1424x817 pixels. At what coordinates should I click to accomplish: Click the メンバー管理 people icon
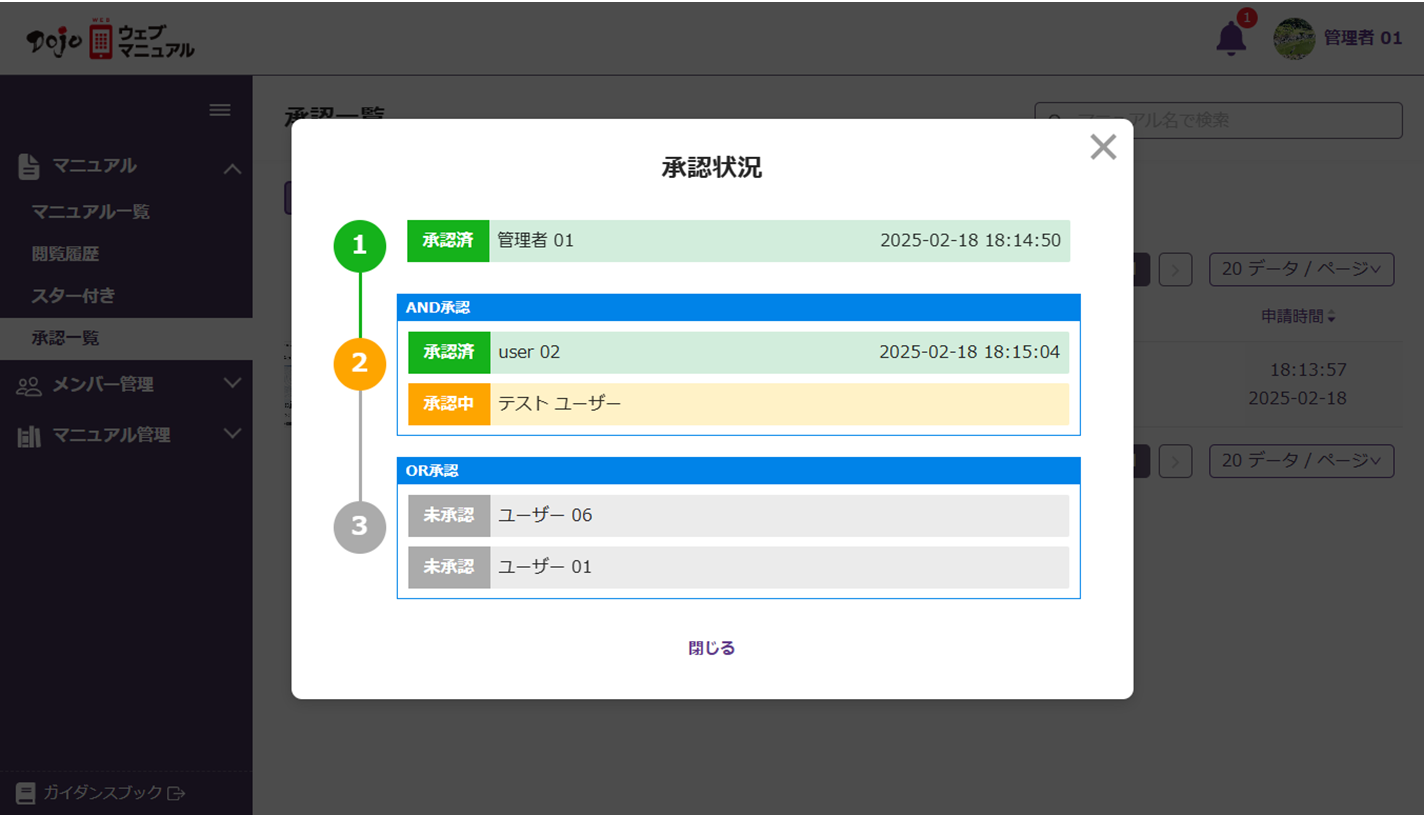[29, 385]
